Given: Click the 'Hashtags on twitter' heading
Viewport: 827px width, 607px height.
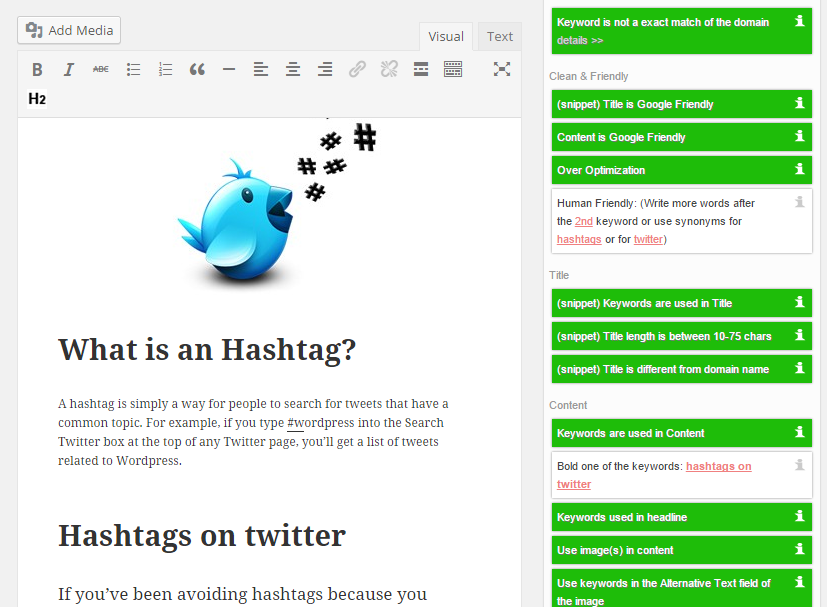Looking at the screenshot, I should tap(201, 535).
